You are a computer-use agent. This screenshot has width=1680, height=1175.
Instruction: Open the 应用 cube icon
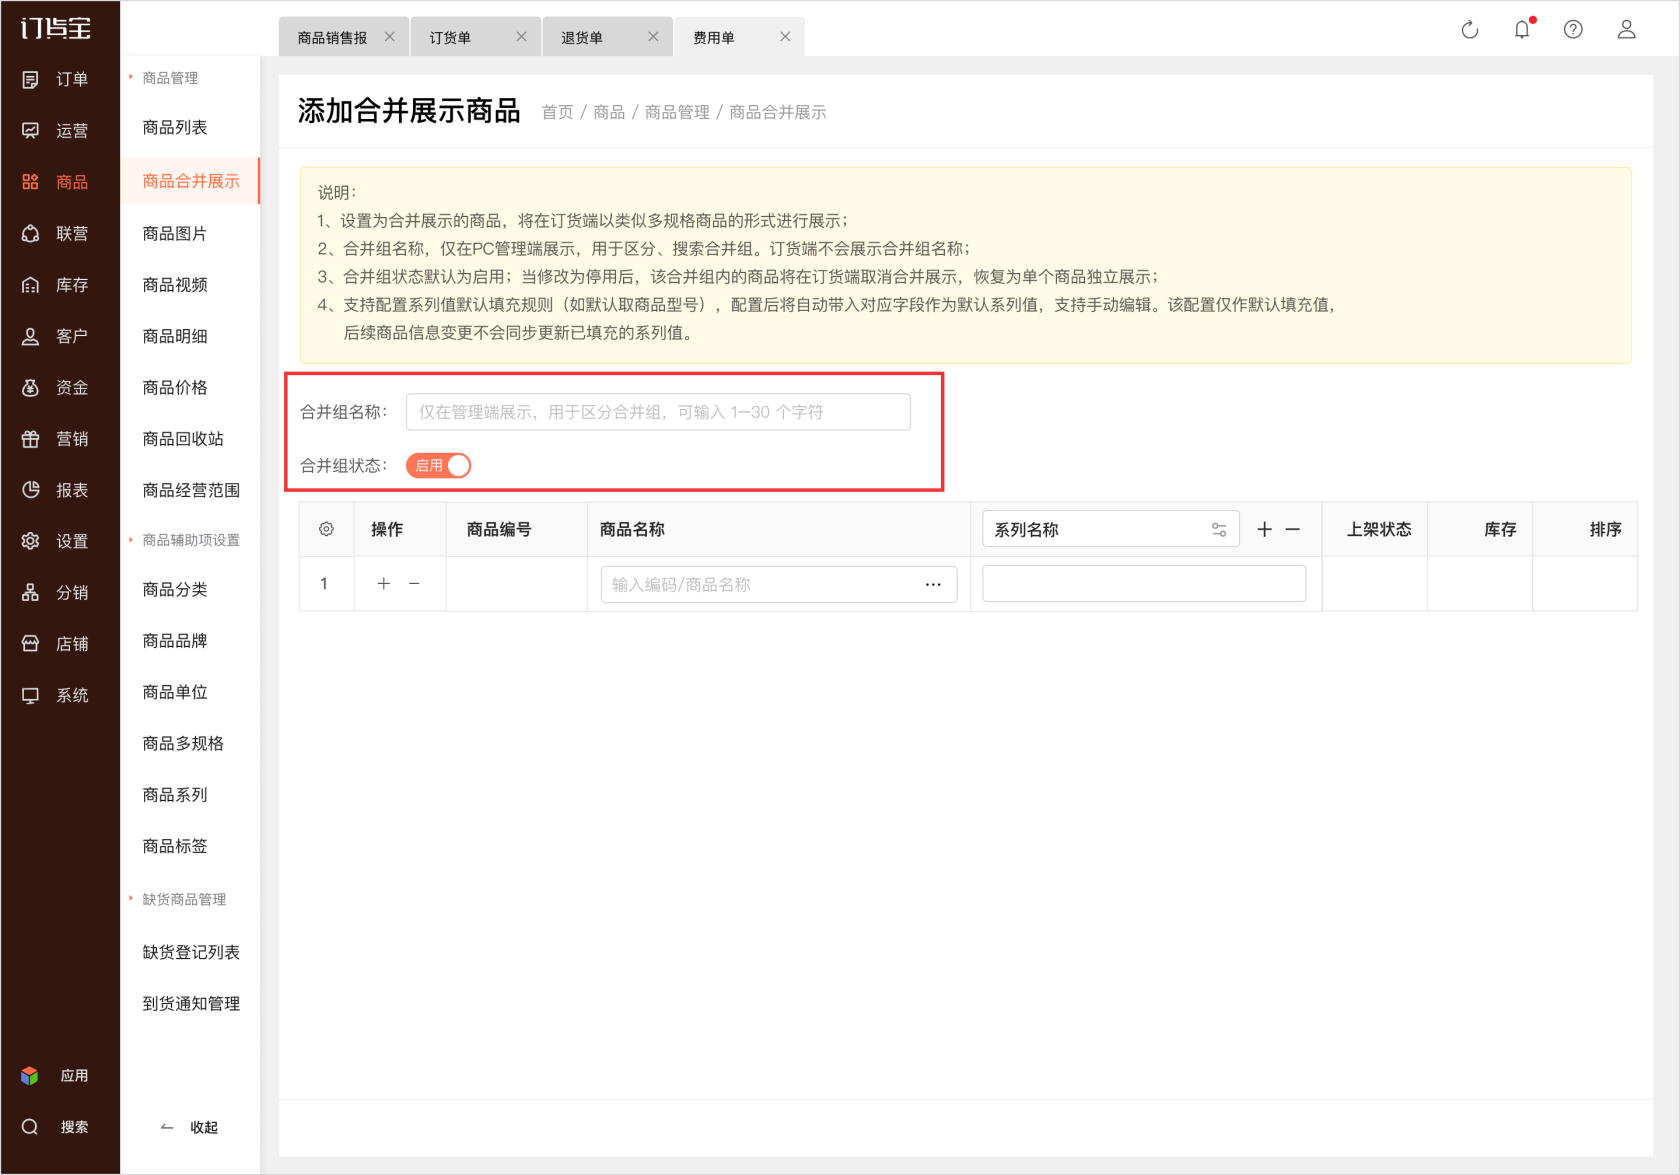[30, 1075]
